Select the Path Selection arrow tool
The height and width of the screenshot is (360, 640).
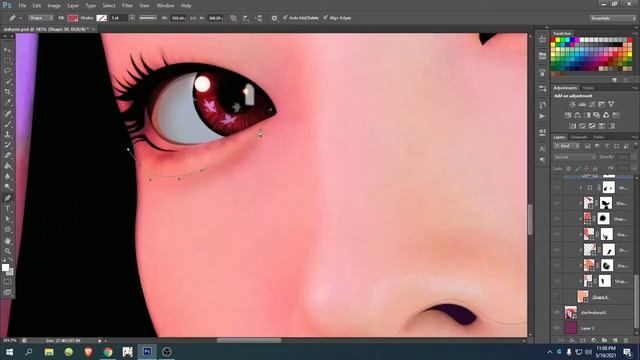point(7,219)
